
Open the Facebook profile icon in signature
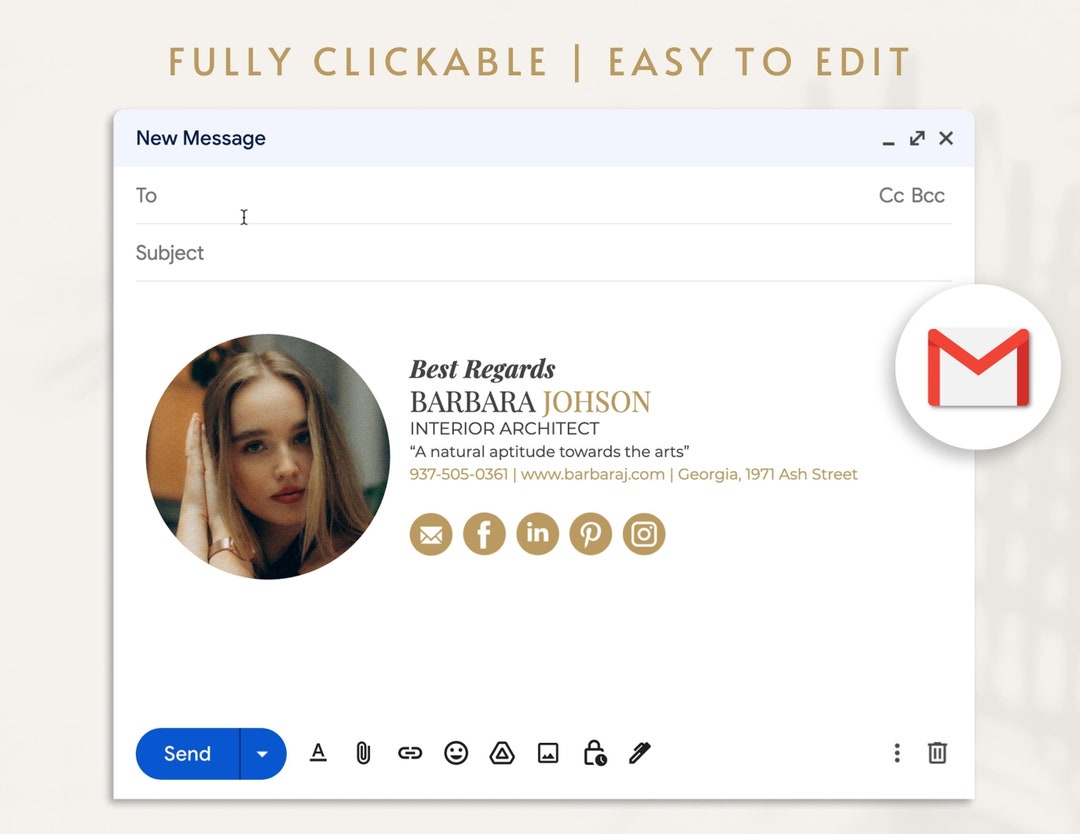click(x=484, y=534)
